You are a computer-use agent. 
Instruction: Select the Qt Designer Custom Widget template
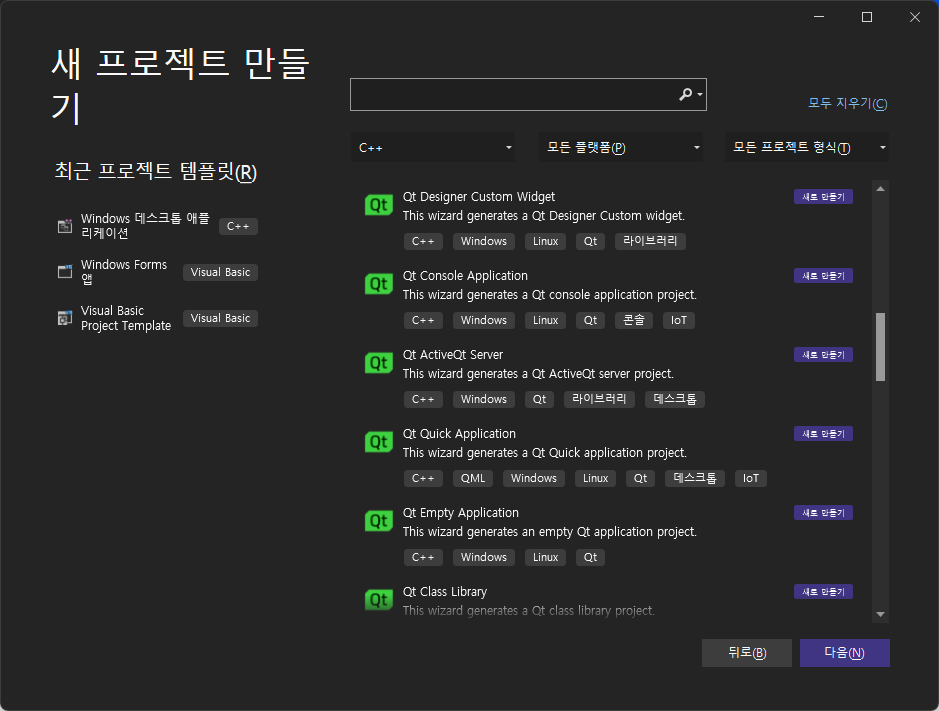pyautogui.click(x=611, y=219)
